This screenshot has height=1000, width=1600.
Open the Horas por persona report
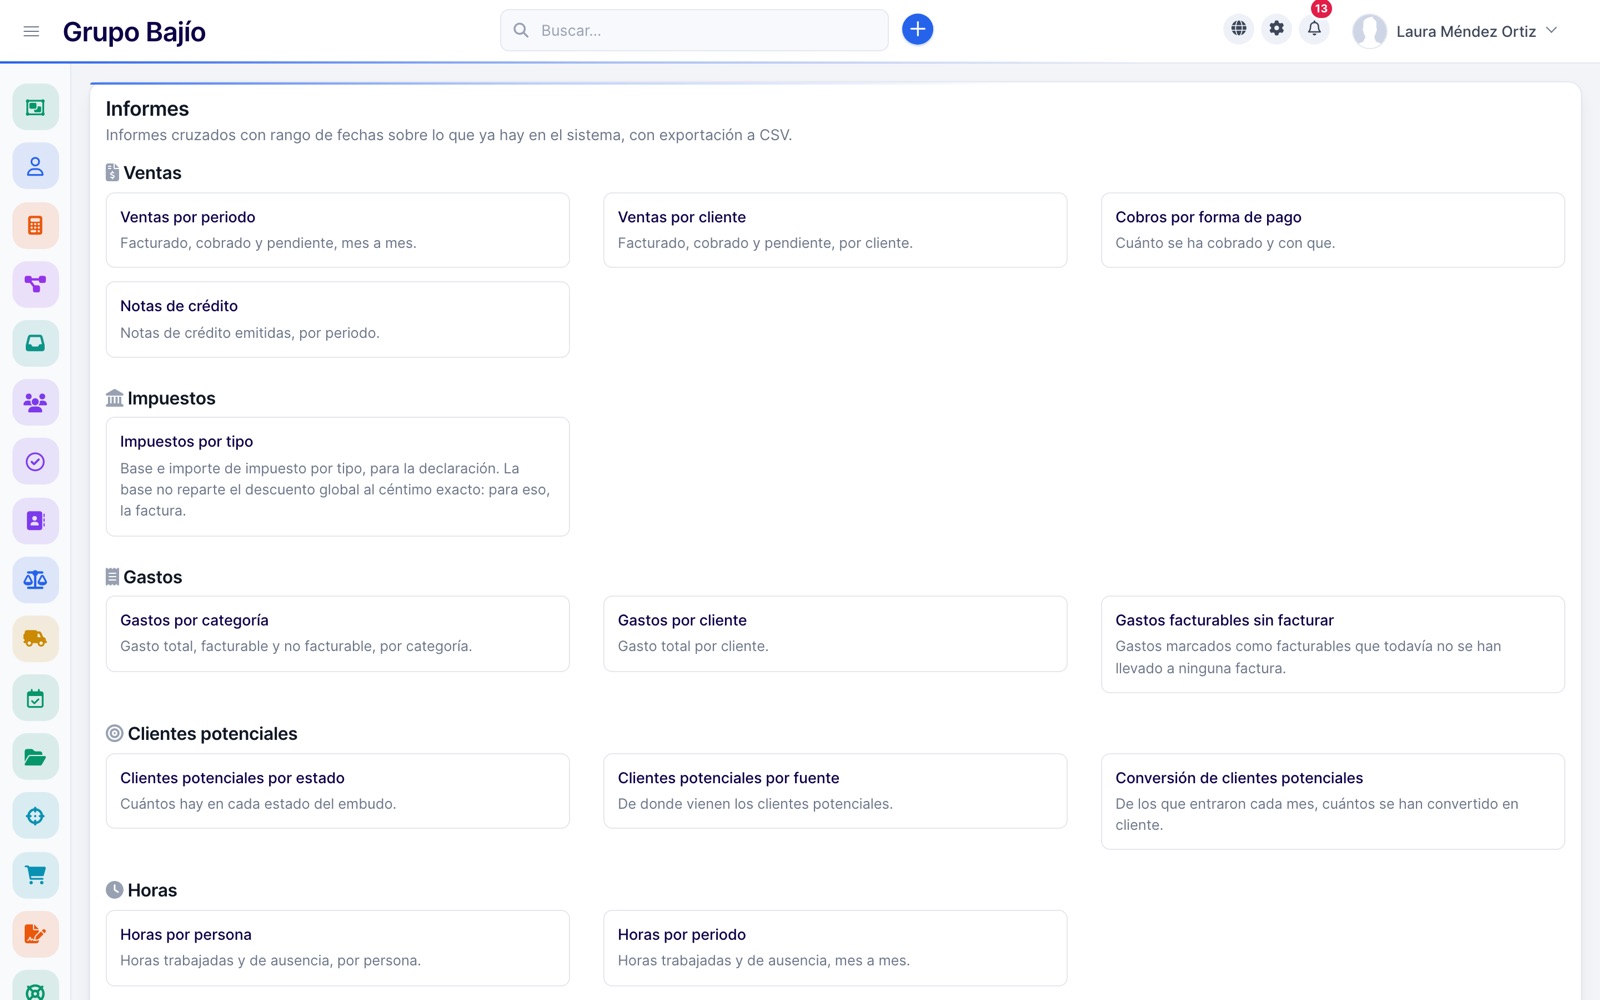[x=338, y=948]
